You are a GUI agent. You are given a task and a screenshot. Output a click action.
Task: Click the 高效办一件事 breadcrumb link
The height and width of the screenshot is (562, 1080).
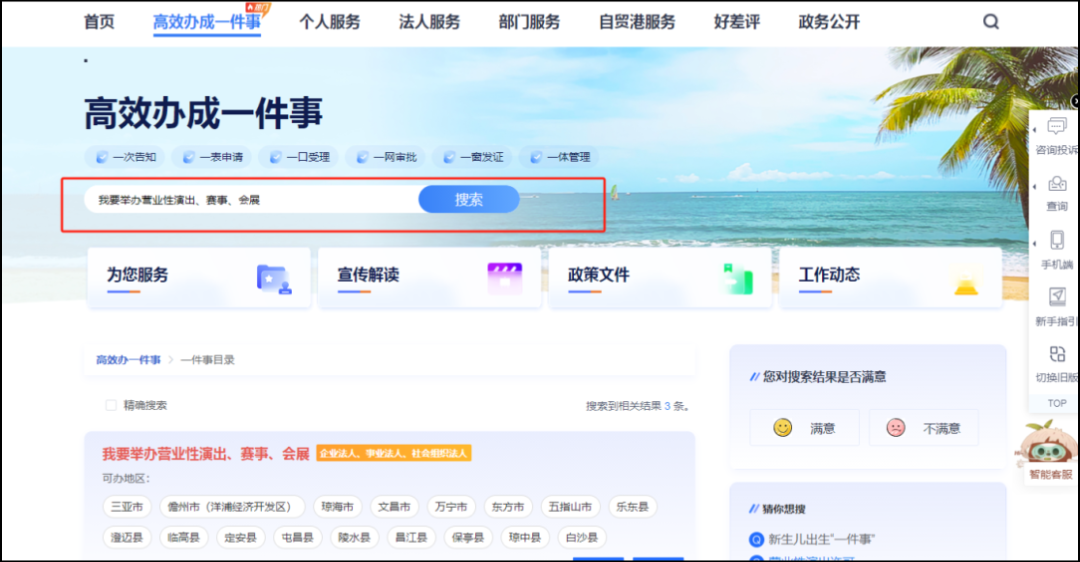(128, 360)
